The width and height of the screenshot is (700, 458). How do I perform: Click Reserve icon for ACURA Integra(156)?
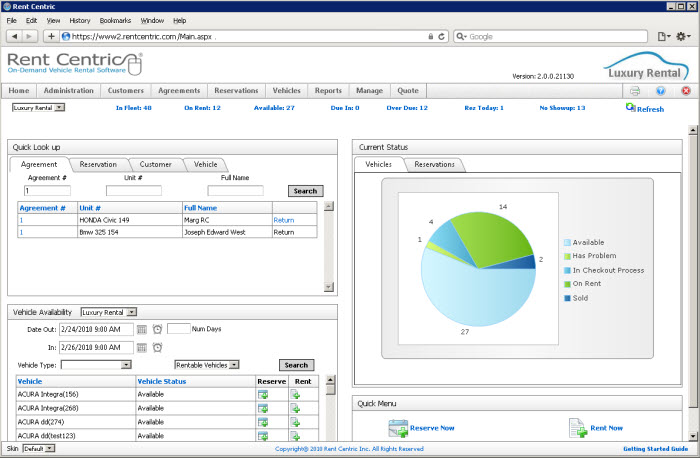click(263, 395)
